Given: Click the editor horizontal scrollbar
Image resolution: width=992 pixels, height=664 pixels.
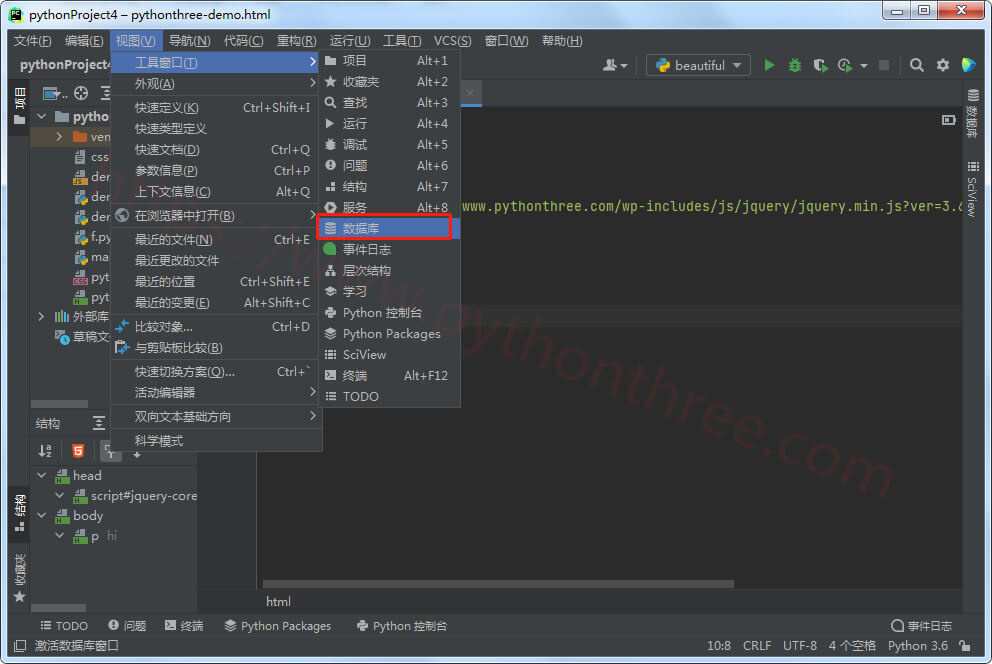Looking at the screenshot, I should point(499,584).
